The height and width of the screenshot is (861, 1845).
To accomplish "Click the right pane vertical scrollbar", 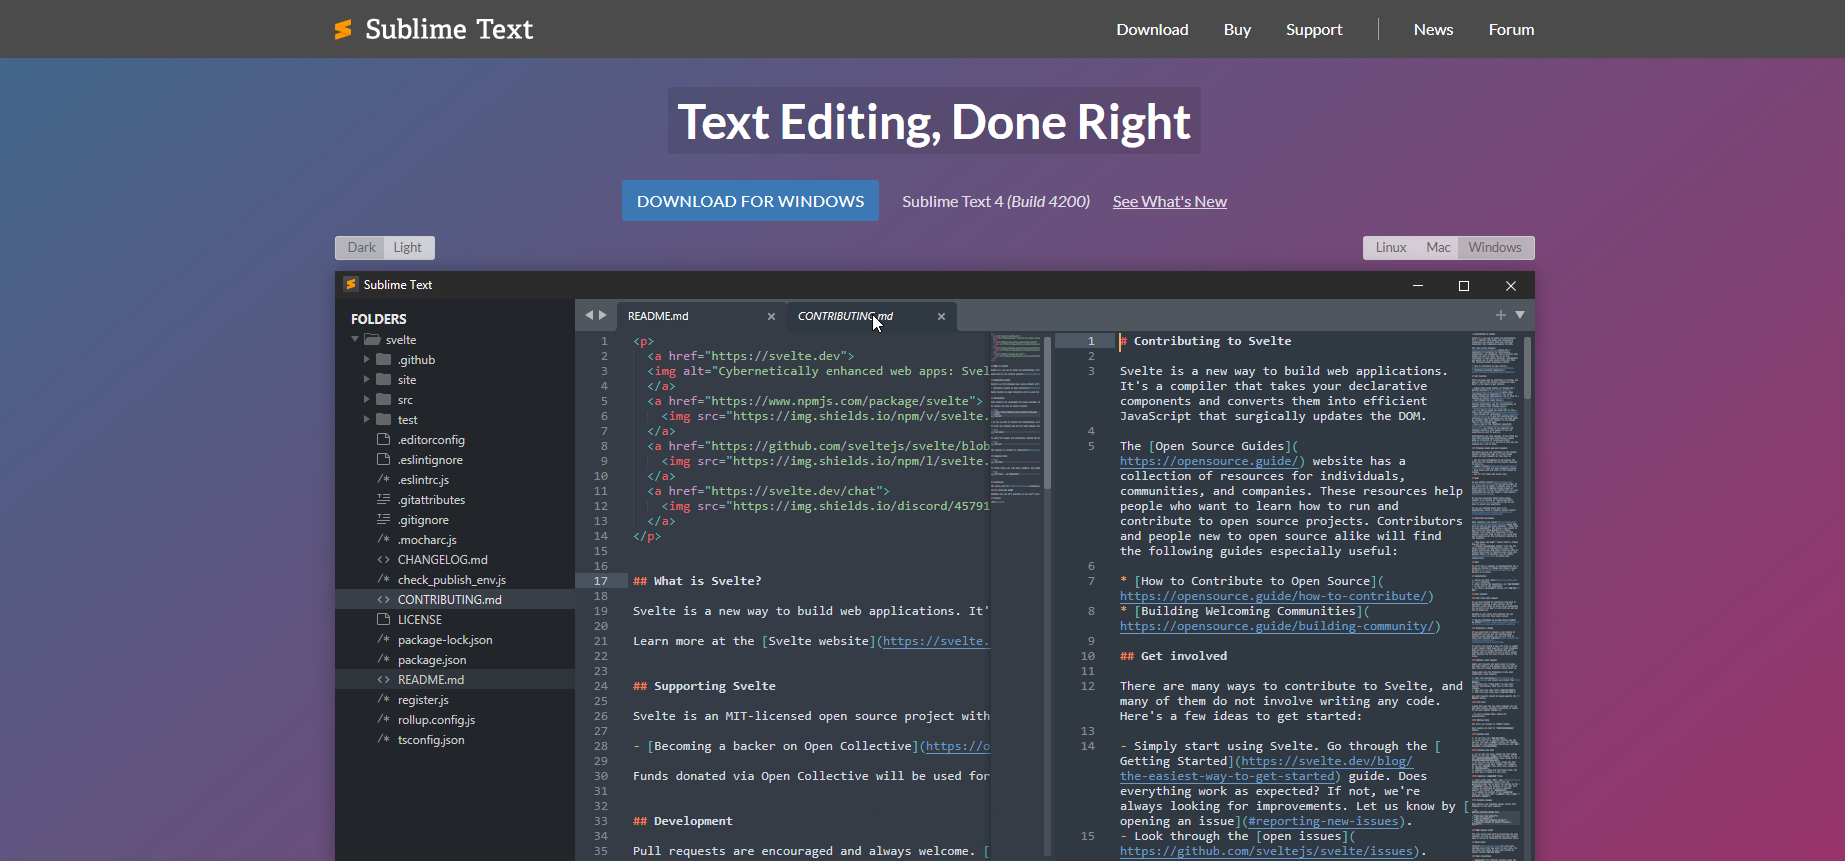I will point(1527,369).
